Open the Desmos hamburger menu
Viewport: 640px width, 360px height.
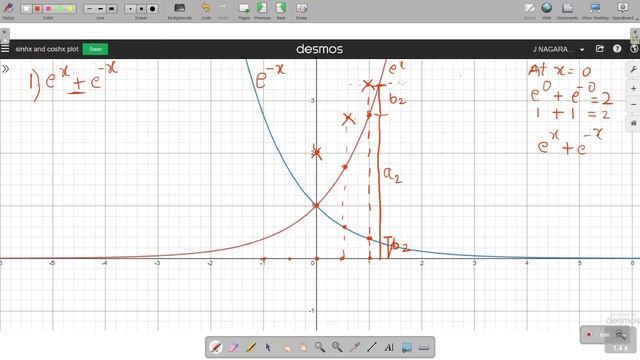[x=5, y=49]
